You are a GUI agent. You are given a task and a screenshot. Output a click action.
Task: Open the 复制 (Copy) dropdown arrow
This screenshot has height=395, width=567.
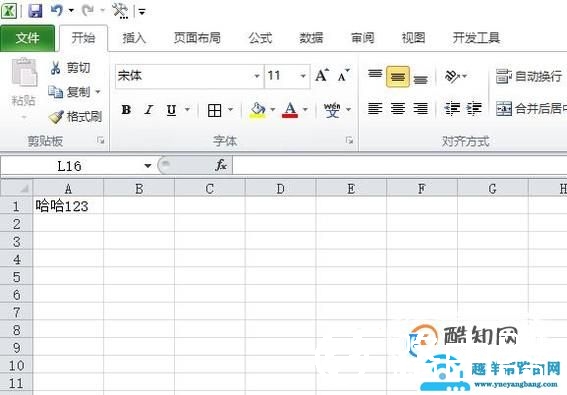[x=98, y=92]
